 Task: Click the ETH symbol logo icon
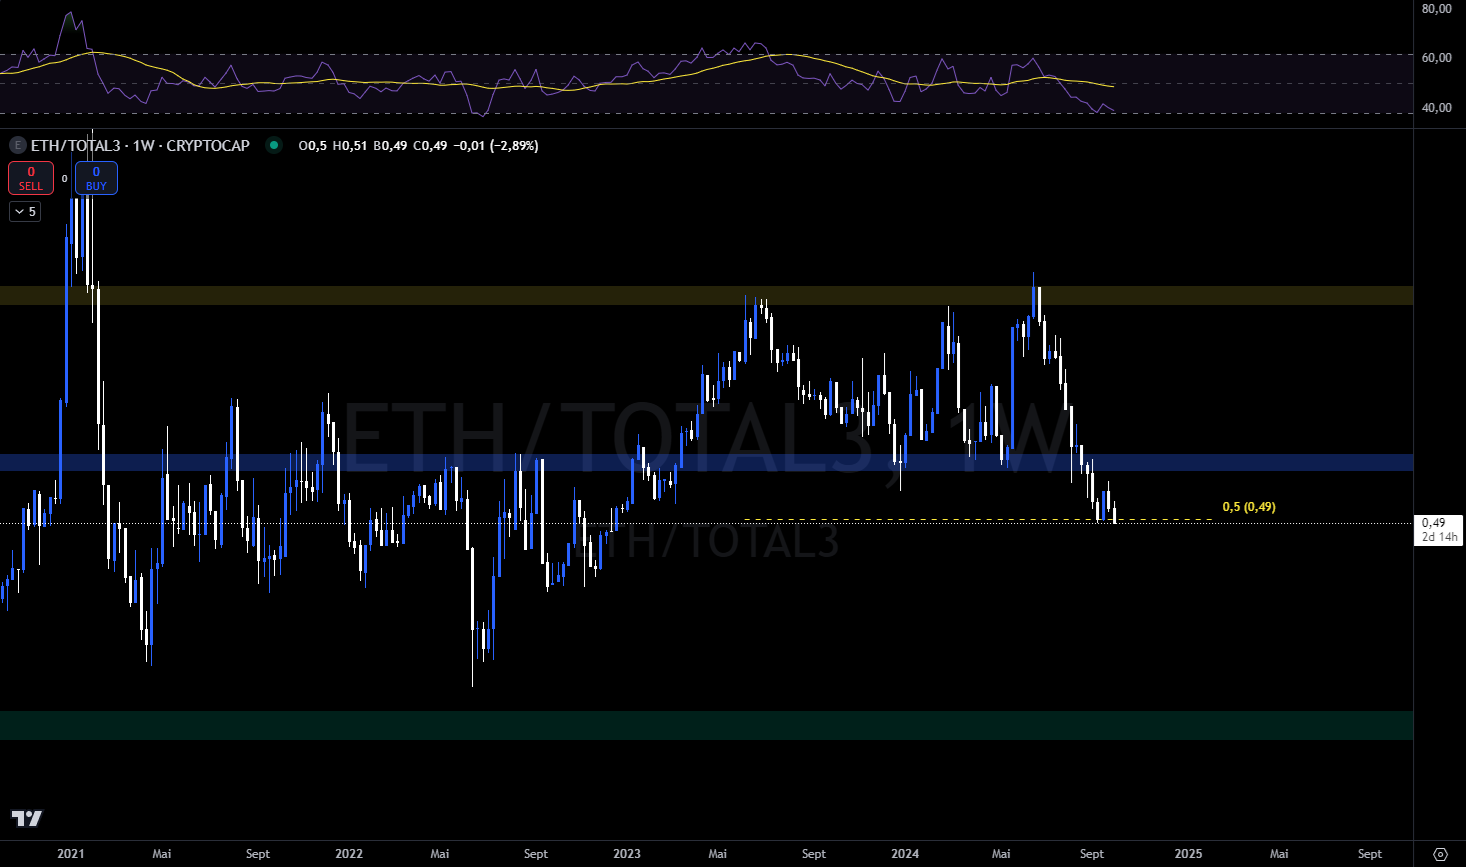pos(17,146)
